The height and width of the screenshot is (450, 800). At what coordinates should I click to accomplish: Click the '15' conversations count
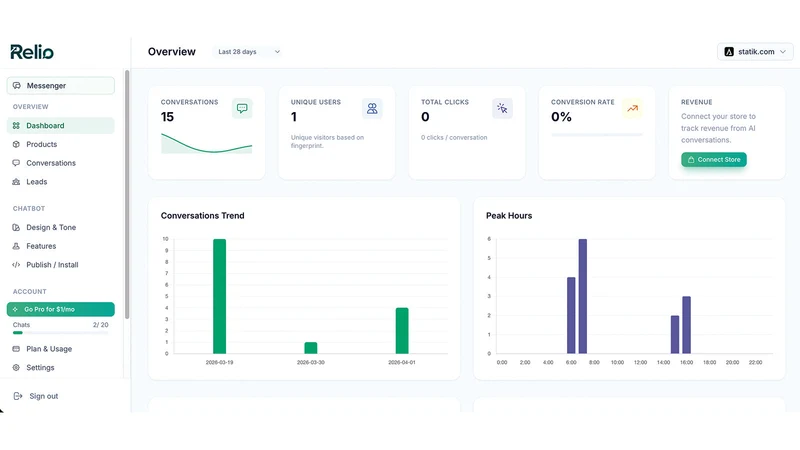point(167,117)
